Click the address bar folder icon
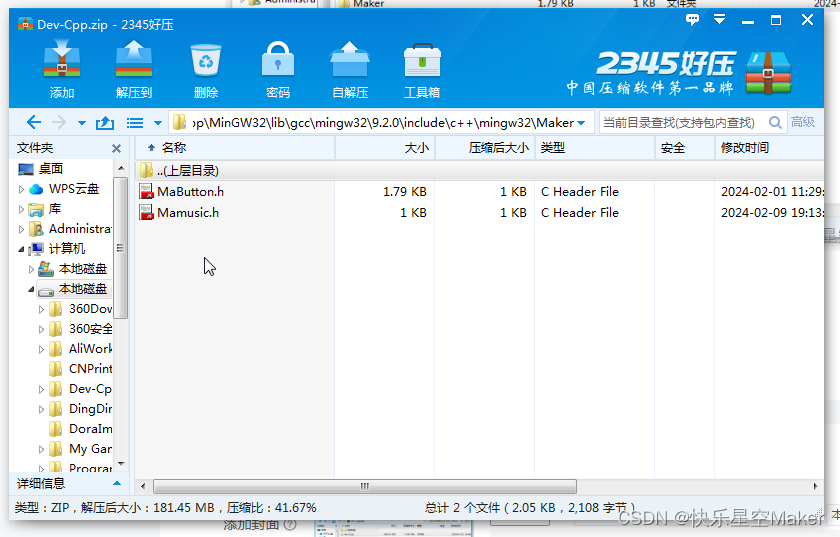The image size is (840, 537). 179,123
